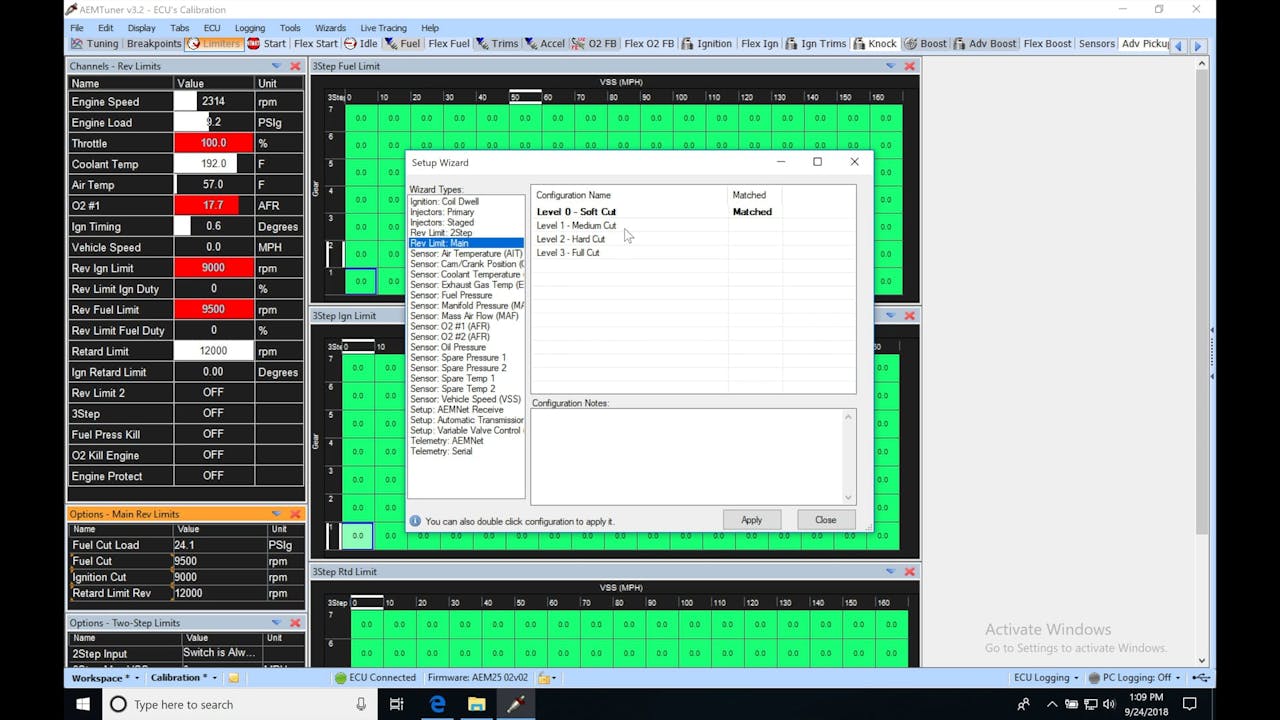Collapse the Channels - Rev Limits panel
Viewport: 1280px width, 720px height.
coord(278,65)
